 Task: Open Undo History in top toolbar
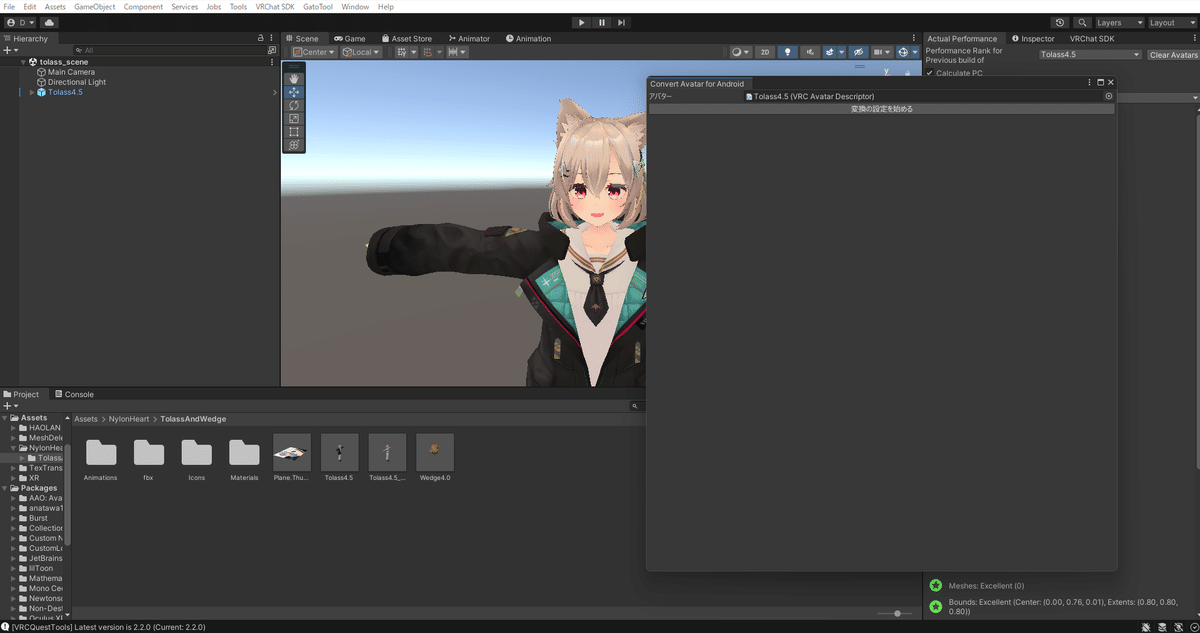[x=1060, y=22]
